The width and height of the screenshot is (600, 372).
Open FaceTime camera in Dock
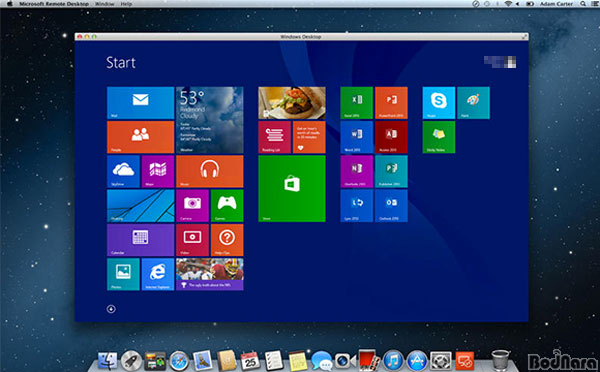(345, 361)
